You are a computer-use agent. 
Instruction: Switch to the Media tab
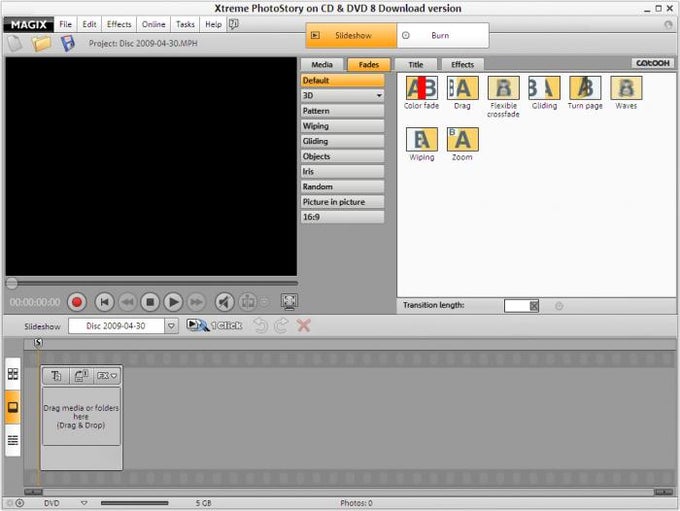point(322,65)
